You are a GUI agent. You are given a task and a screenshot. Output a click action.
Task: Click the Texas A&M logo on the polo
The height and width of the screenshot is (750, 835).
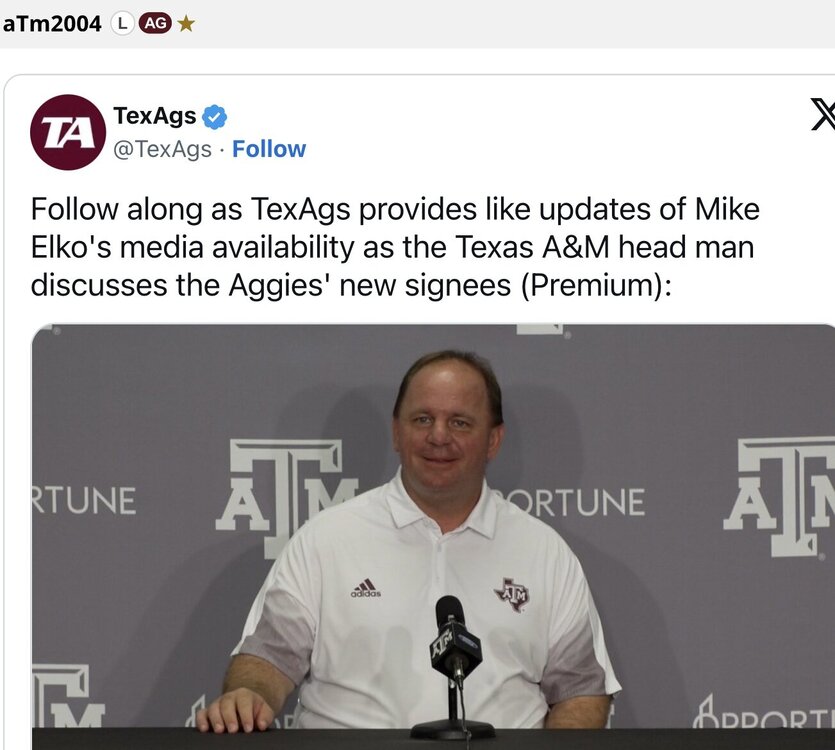[x=511, y=594]
